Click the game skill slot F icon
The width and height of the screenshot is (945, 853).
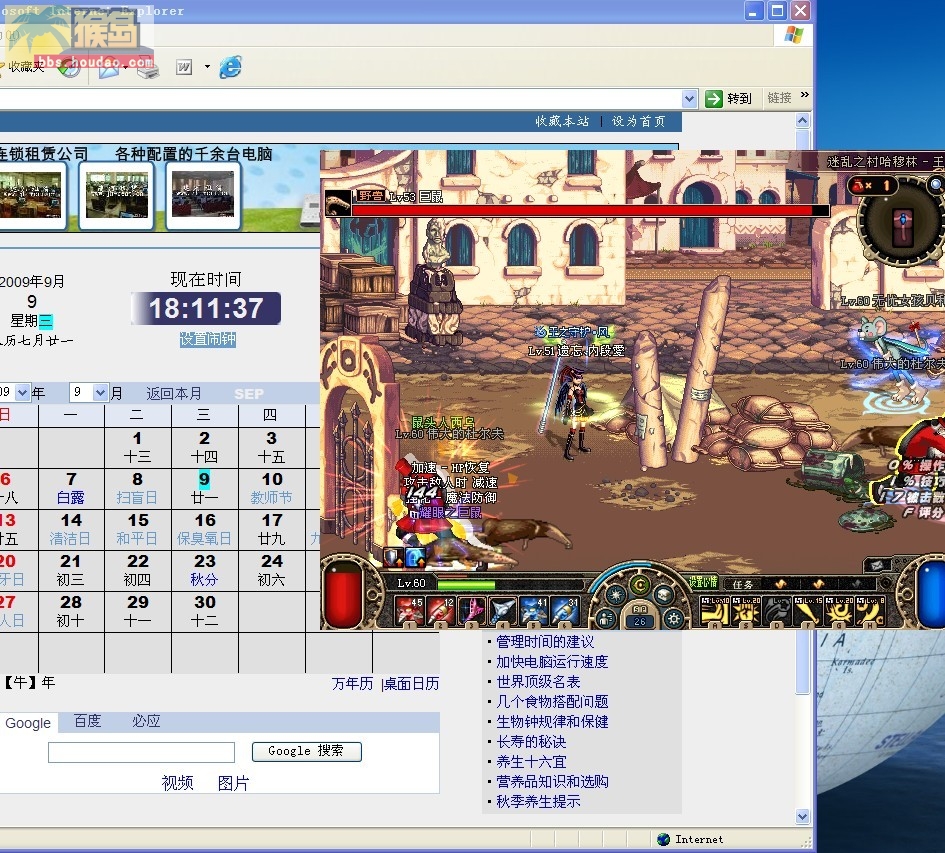pos(808,611)
